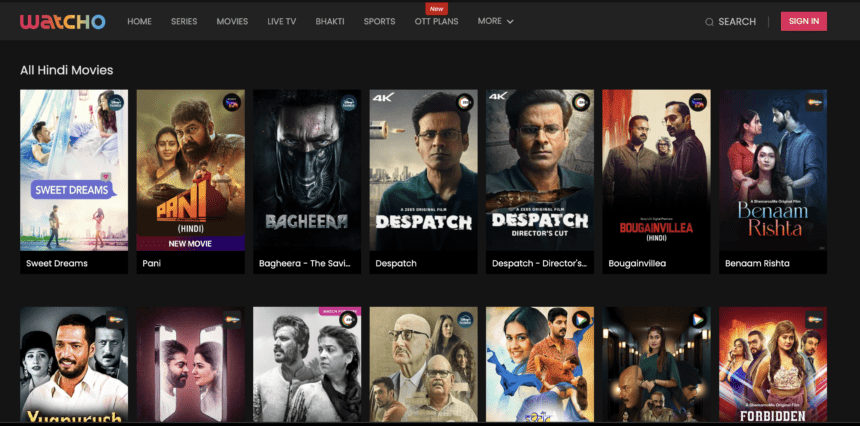Click play-logo badge on colorful dancing couple poster
860x426 pixels.
tap(581, 320)
